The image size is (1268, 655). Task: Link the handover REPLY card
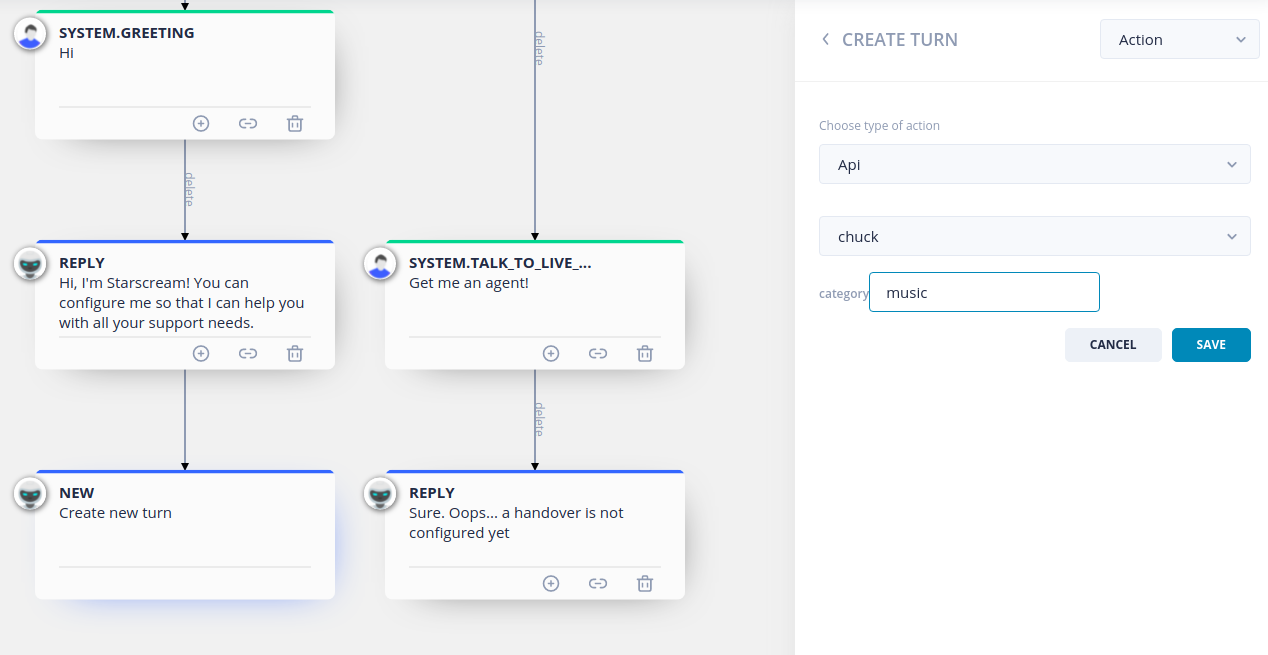[598, 583]
